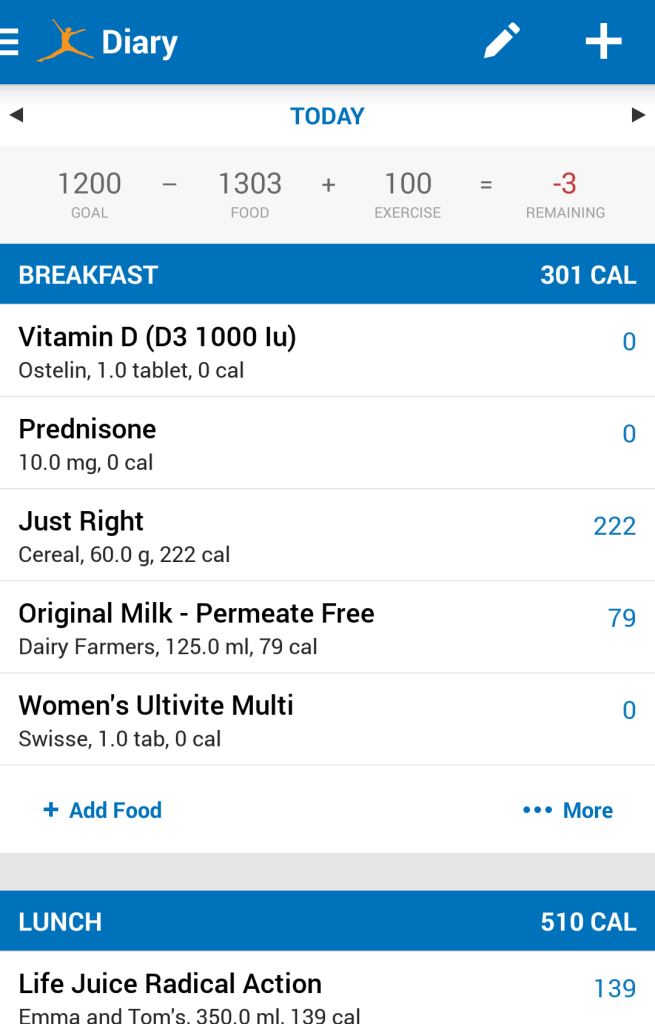Open the hamburger navigation menu
Image resolution: width=655 pixels, height=1024 pixels.
click(10, 42)
